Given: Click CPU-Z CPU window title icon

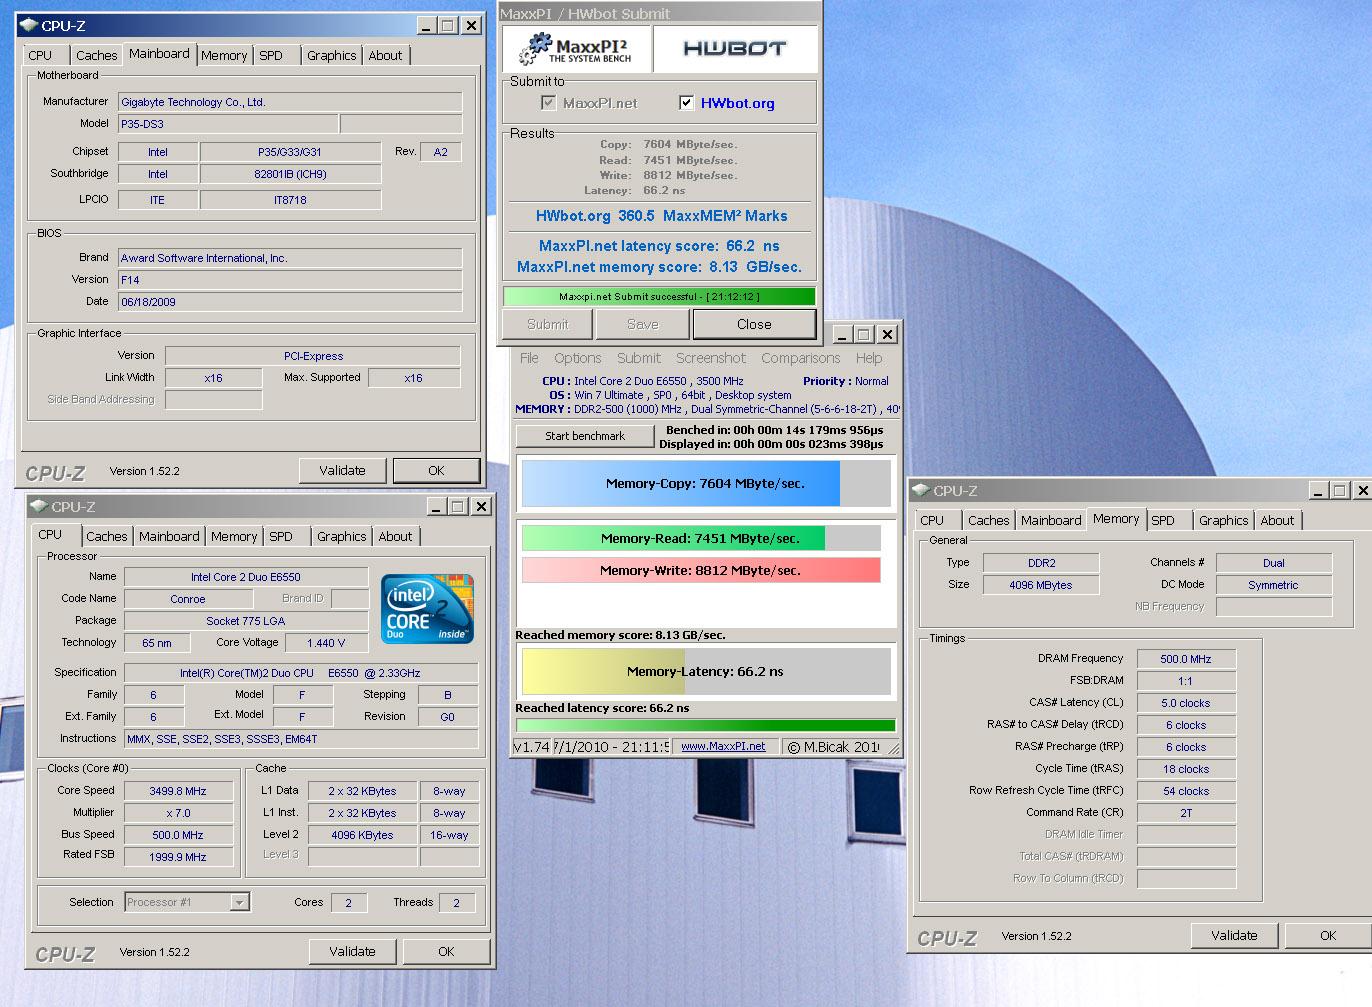Looking at the screenshot, I should pyautogui.click(x=39, y=506).
